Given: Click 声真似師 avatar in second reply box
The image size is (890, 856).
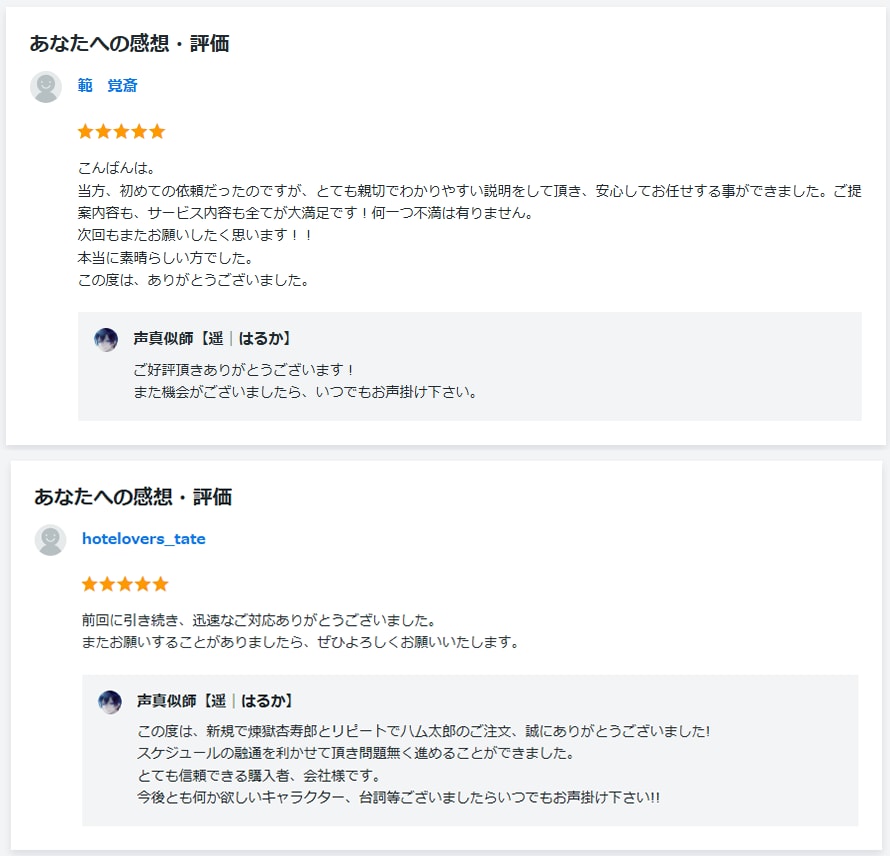Looking at the screenshot, I should click(110, 702).
